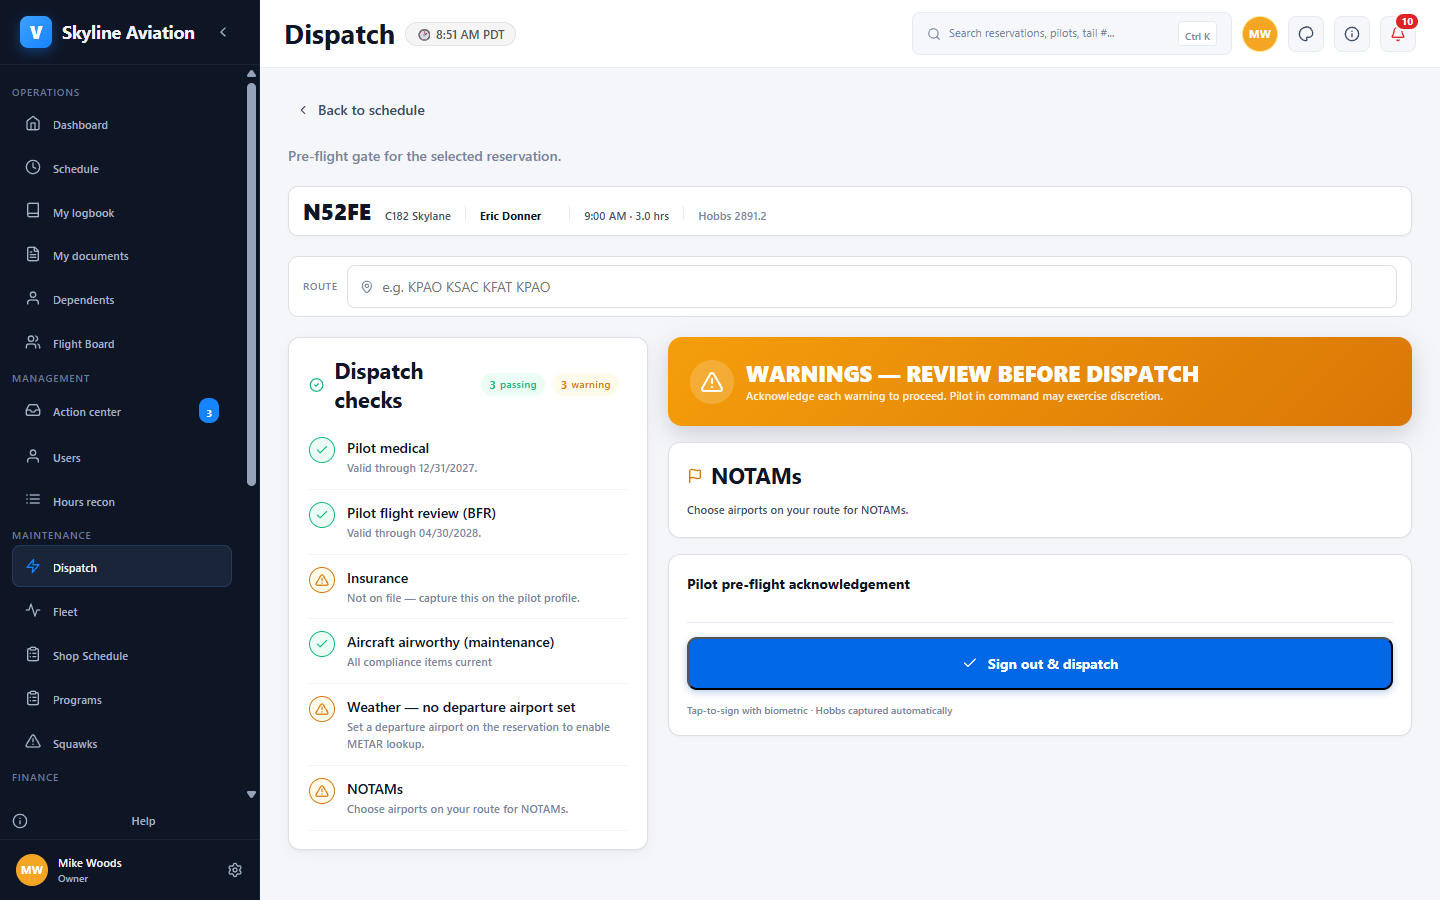Go to Hours recon menu item
The image size is (1440, 900).
[x=122, y=502]
